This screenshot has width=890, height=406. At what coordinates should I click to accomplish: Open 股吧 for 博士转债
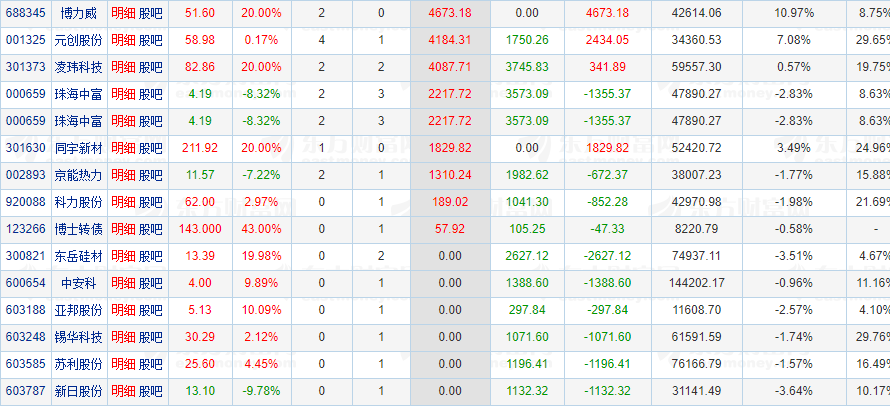(x=150, y=229)
